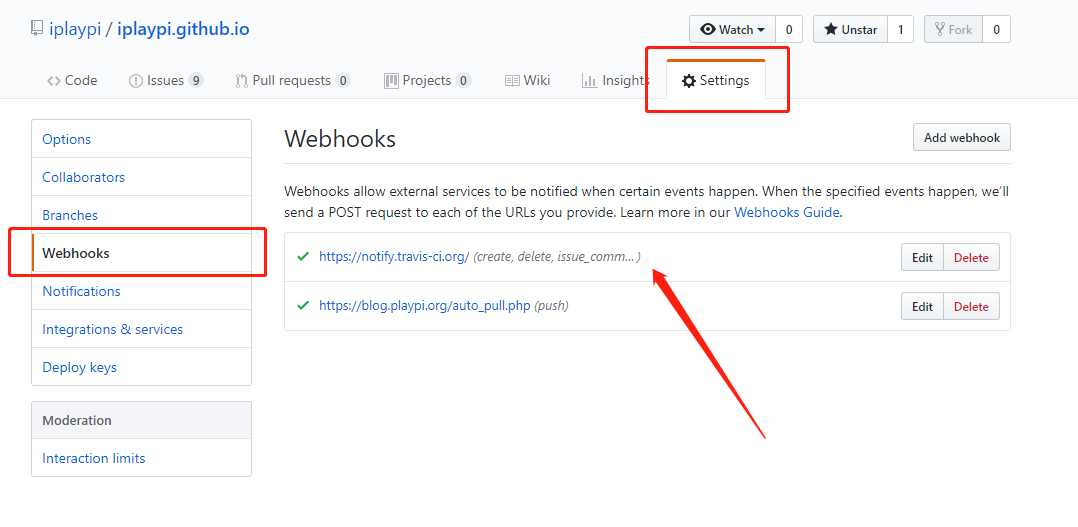
Task: Click the Issues counter badge 9
Action: click(195, 80)
